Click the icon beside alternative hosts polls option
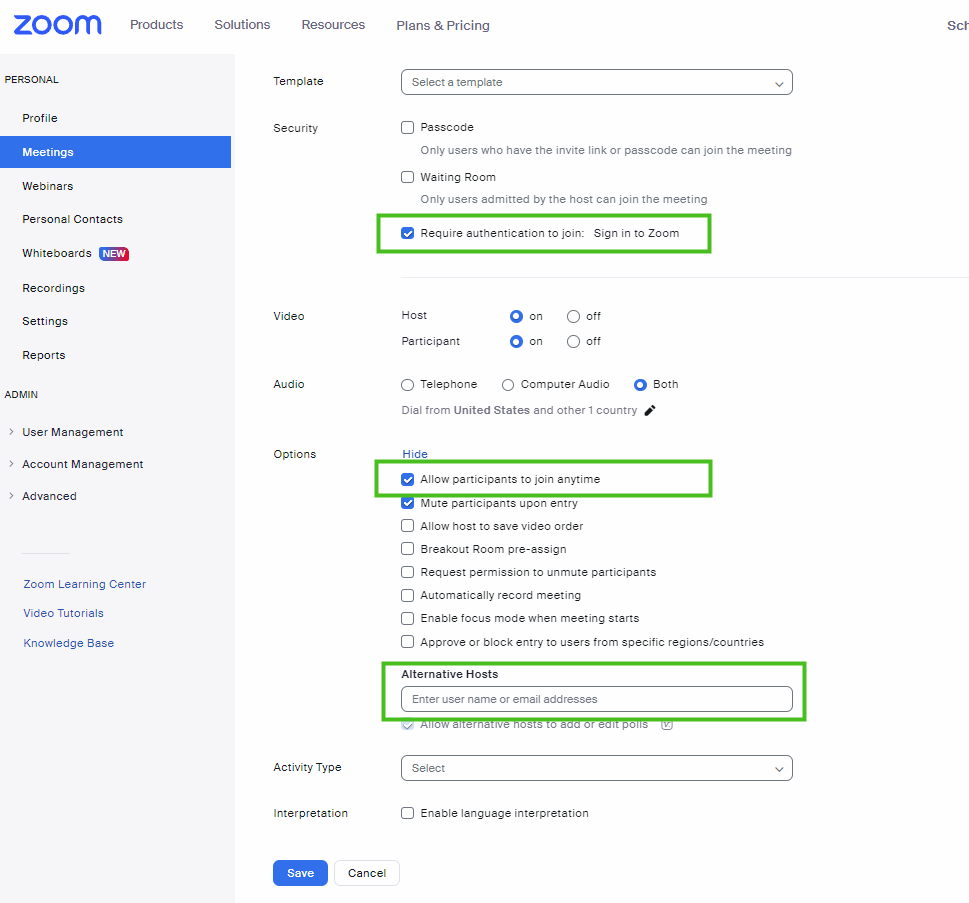 pos(667,725)
